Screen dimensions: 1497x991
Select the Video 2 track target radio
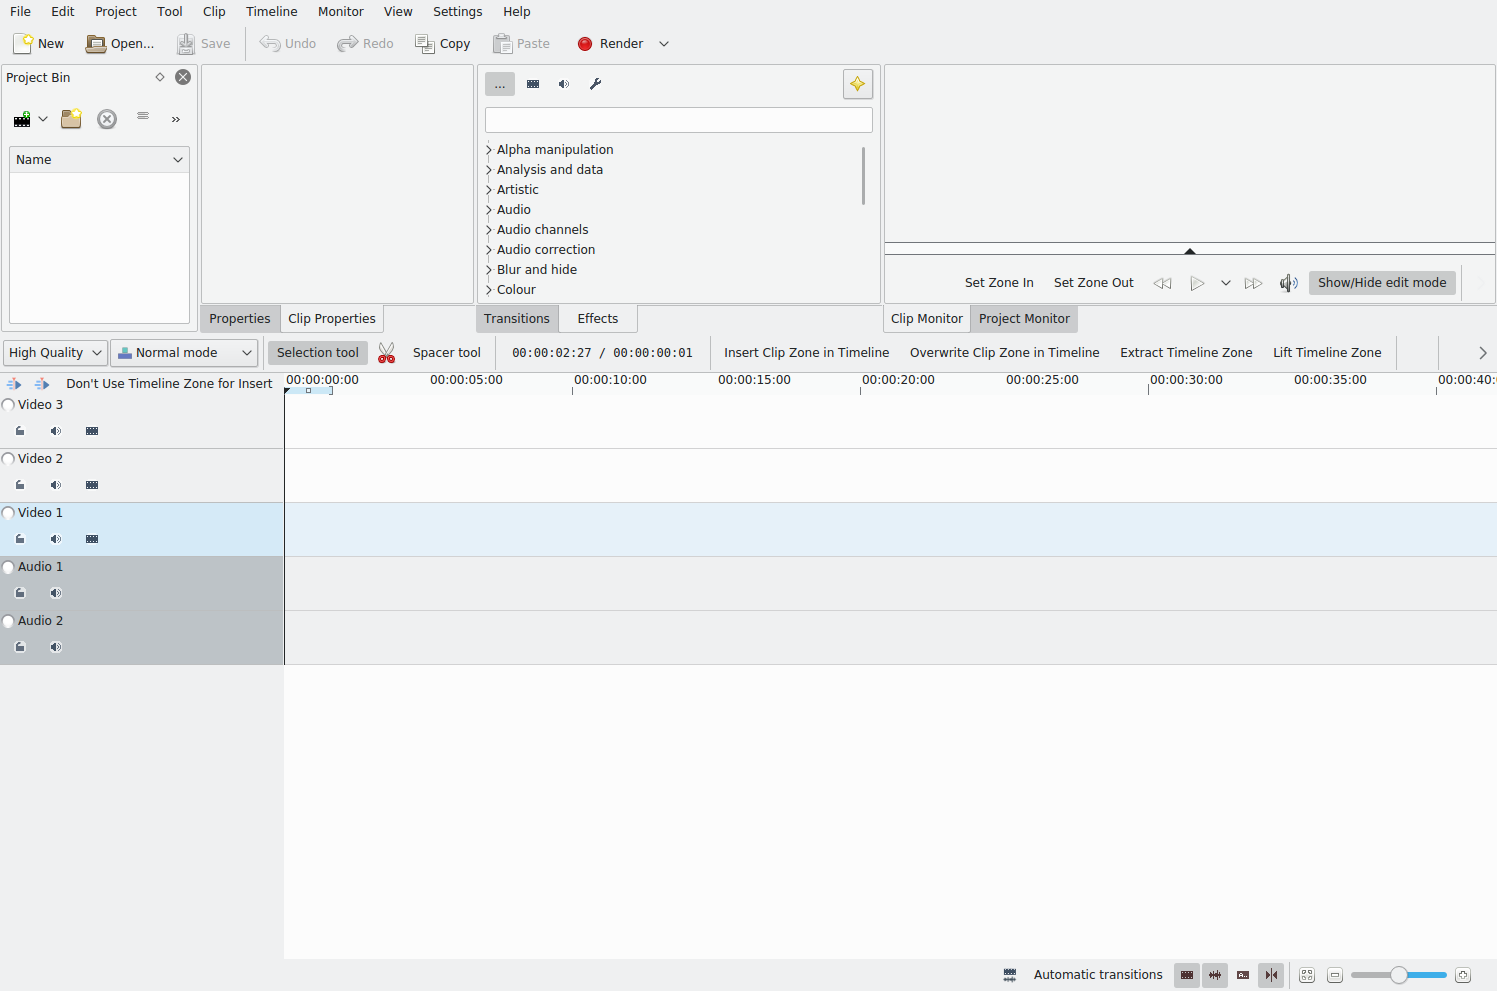(8, 459)
